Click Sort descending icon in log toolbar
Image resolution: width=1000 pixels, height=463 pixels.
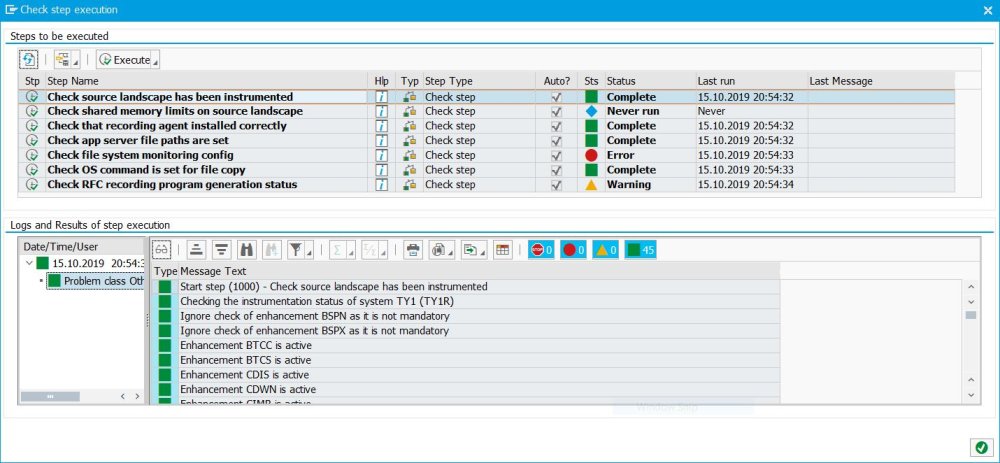221,250
